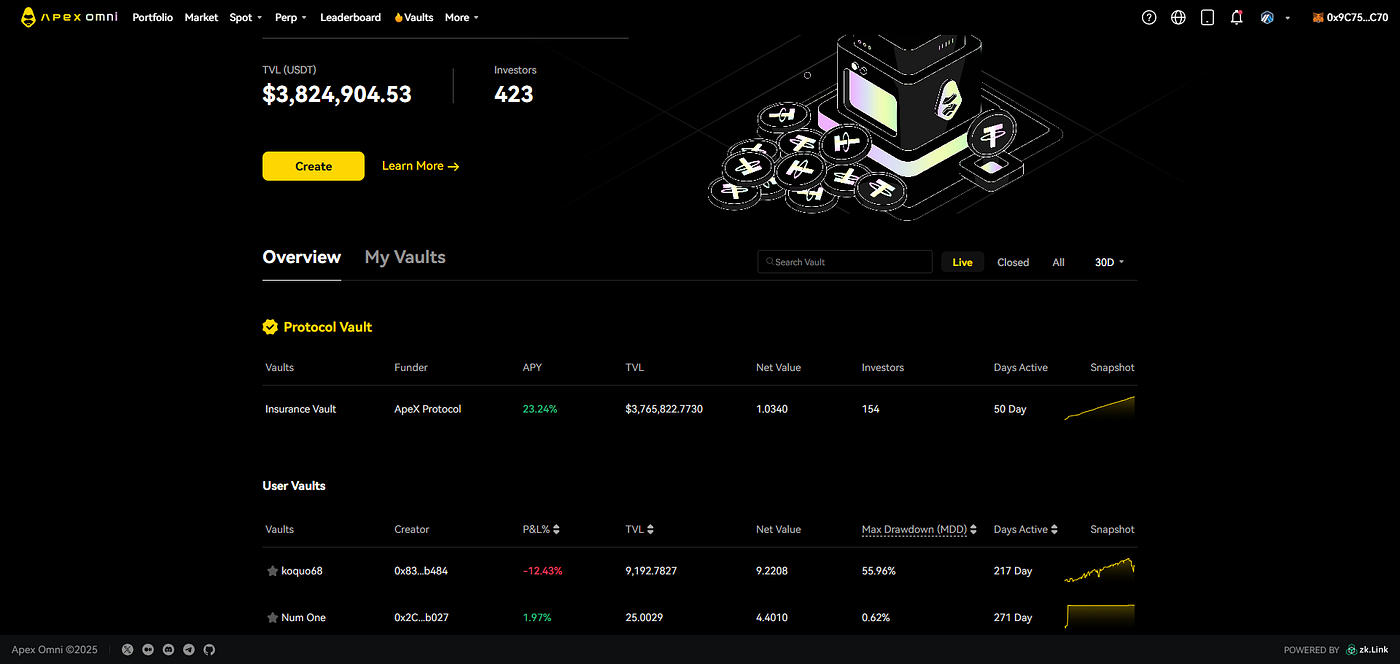Click TVL value $3,765,822.7730

click(x=664, y=409)
